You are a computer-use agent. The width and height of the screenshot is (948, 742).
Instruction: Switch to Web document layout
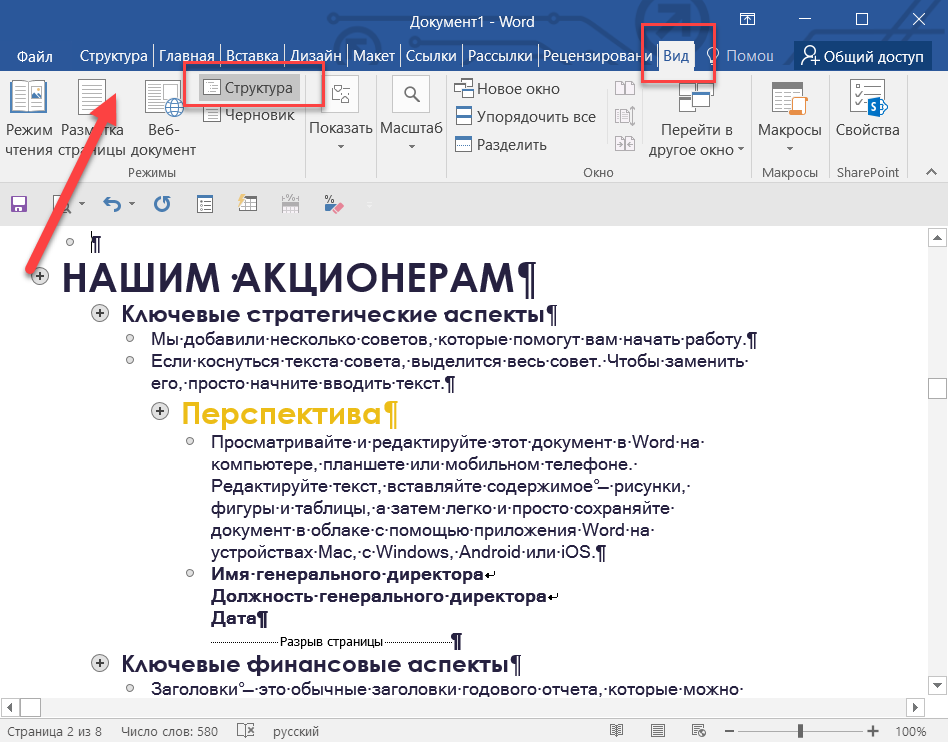(x=163, y=119)
